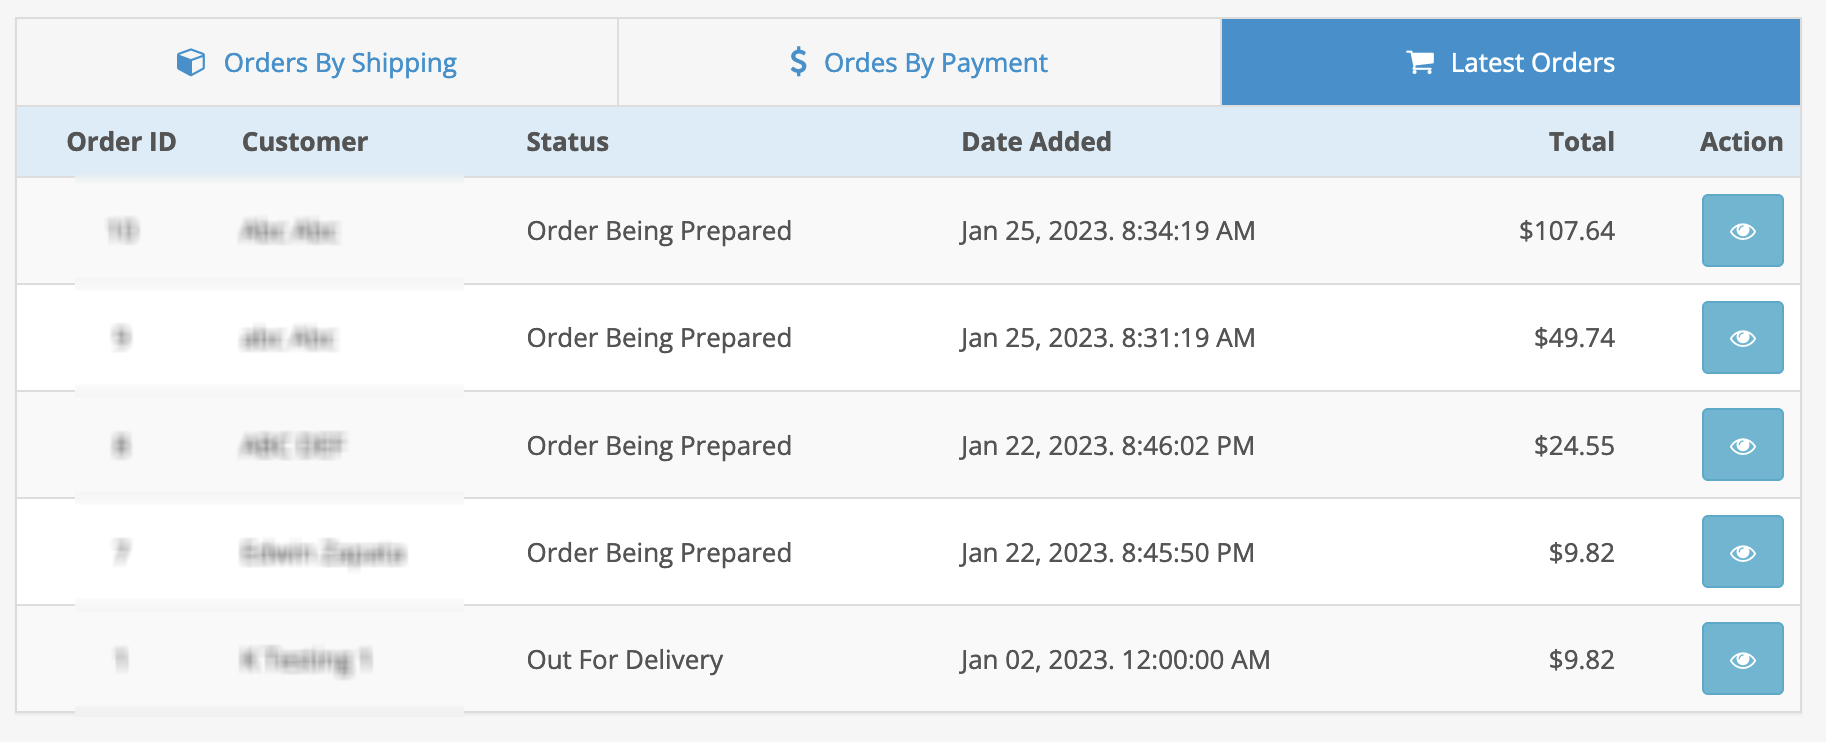The width and height of the screenshot is (1826, 742).
Task: Select the Latest Orders tab
Action: click(1508, 62)
